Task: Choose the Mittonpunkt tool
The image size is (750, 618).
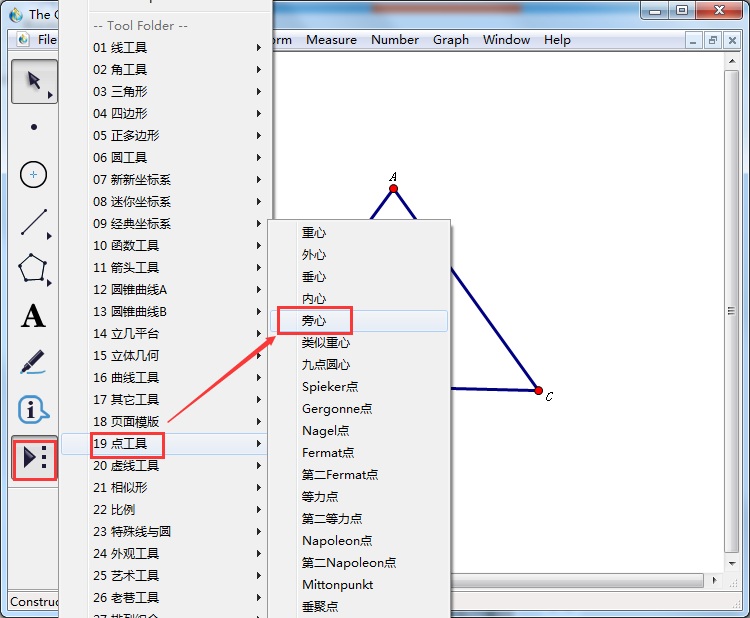Action: 359,585
